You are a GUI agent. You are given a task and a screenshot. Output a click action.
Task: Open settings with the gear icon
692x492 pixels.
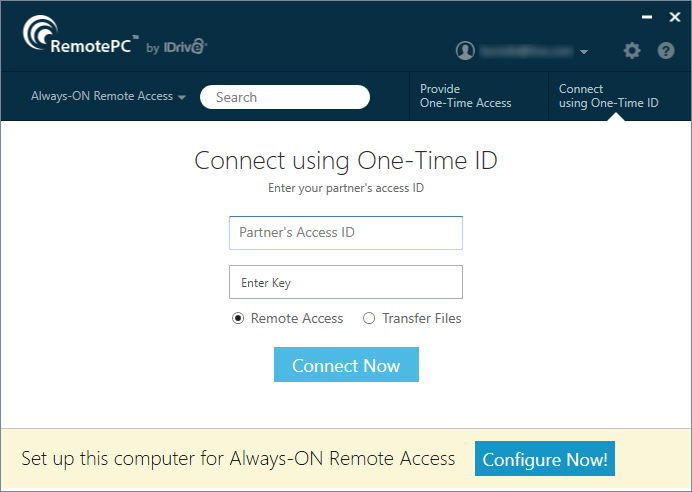pyautogui.click(x=632, y=50)
